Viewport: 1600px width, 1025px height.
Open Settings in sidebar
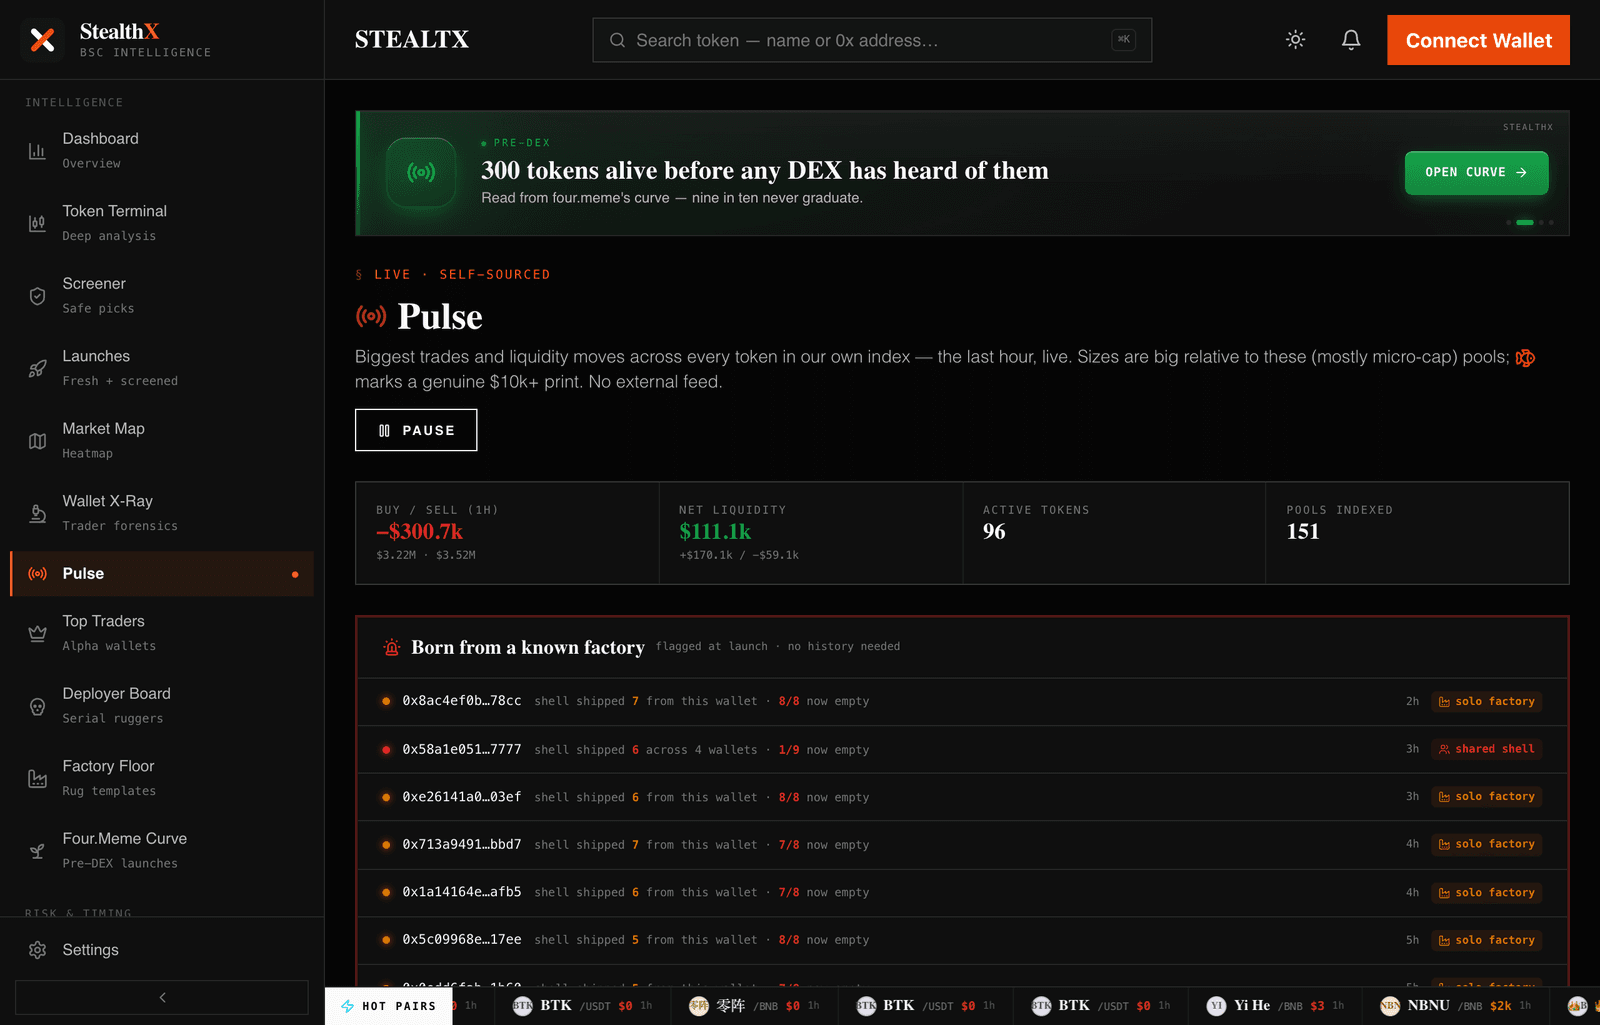coord(162,950)
